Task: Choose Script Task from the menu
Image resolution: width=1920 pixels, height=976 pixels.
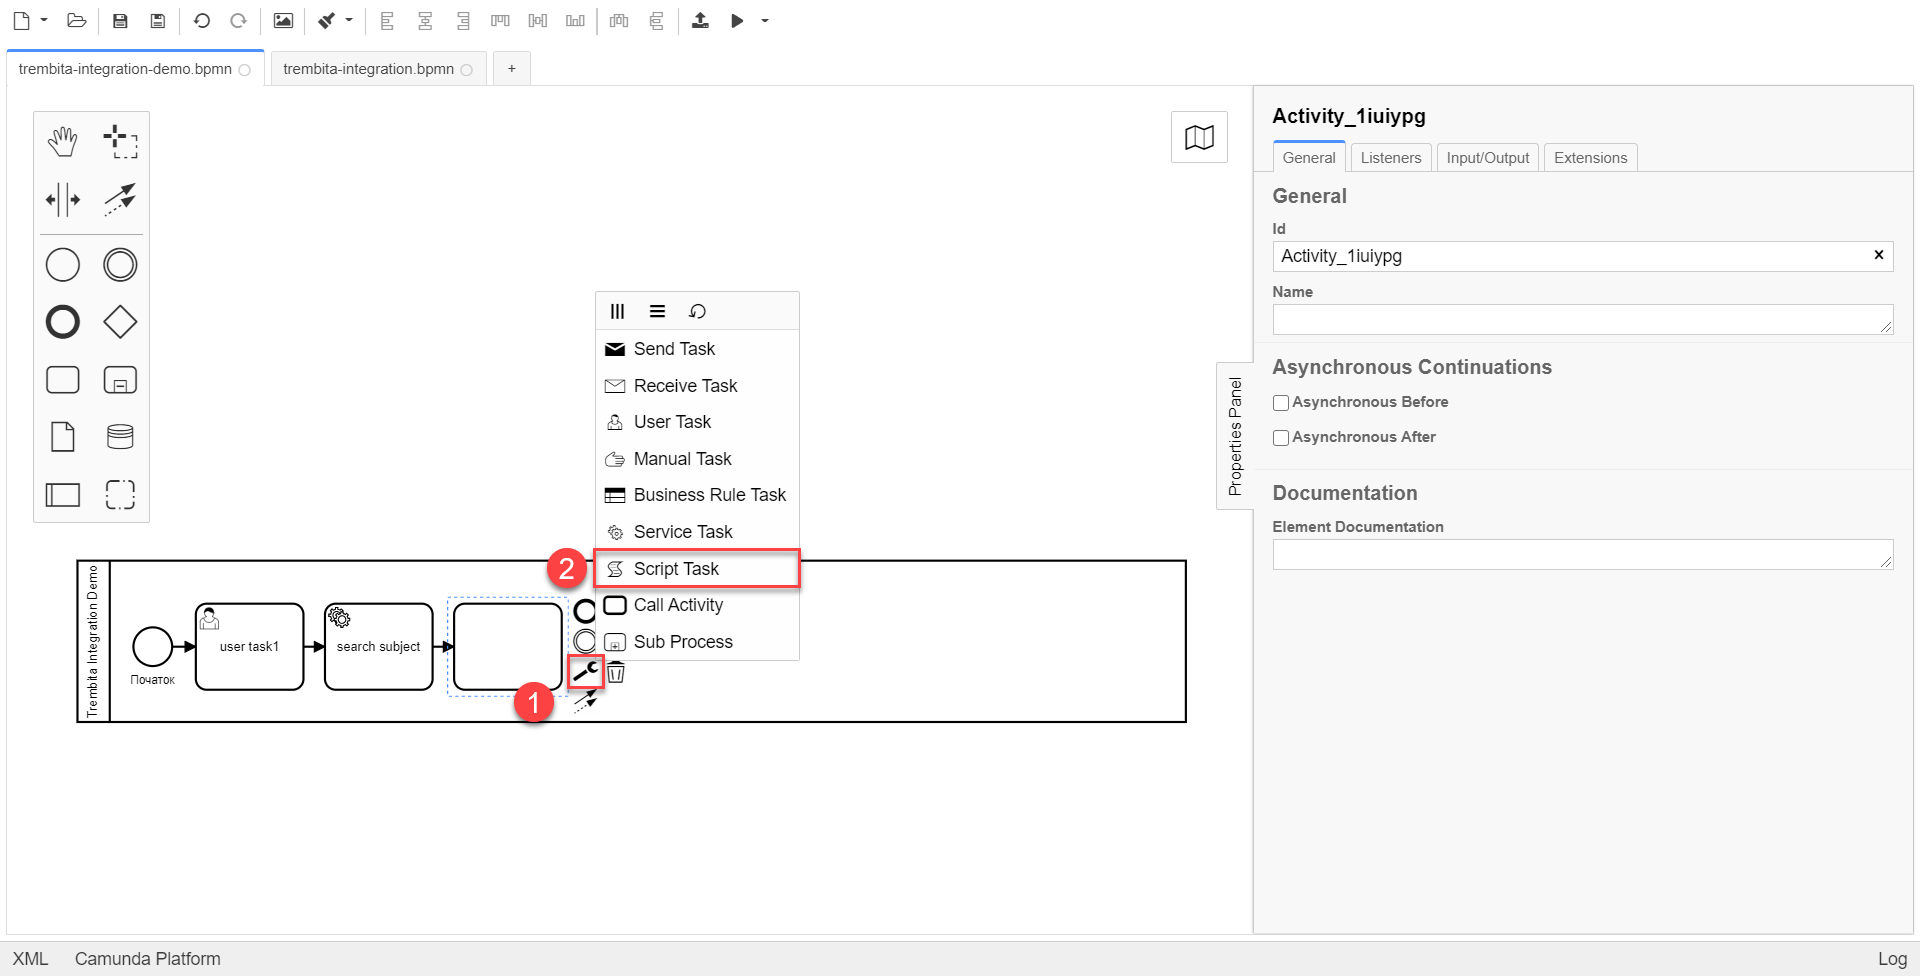Action: (676, 569)
